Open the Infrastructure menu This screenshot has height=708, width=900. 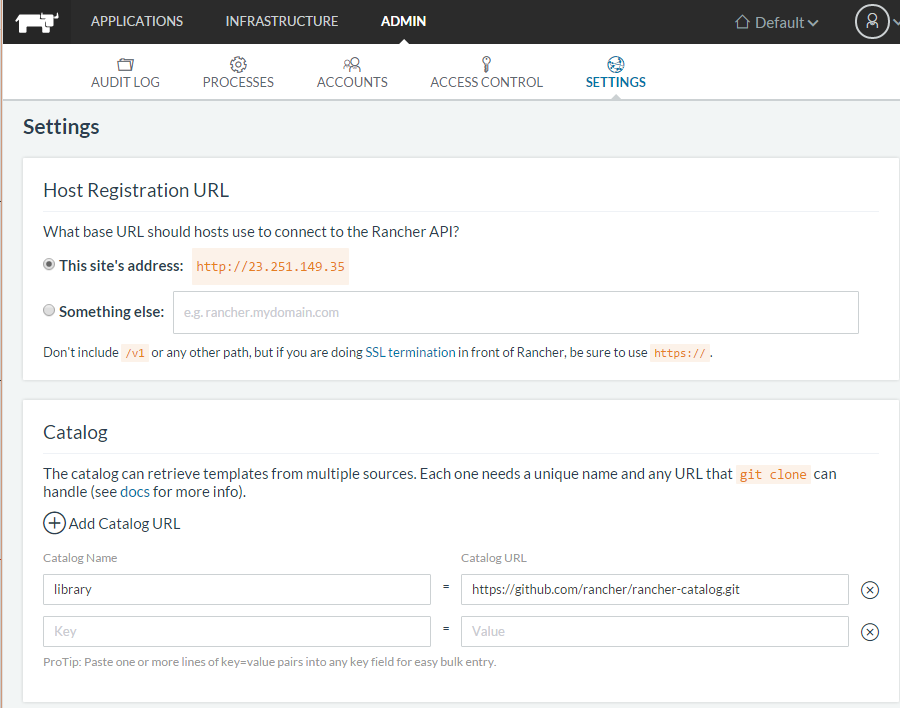[282, 21]
